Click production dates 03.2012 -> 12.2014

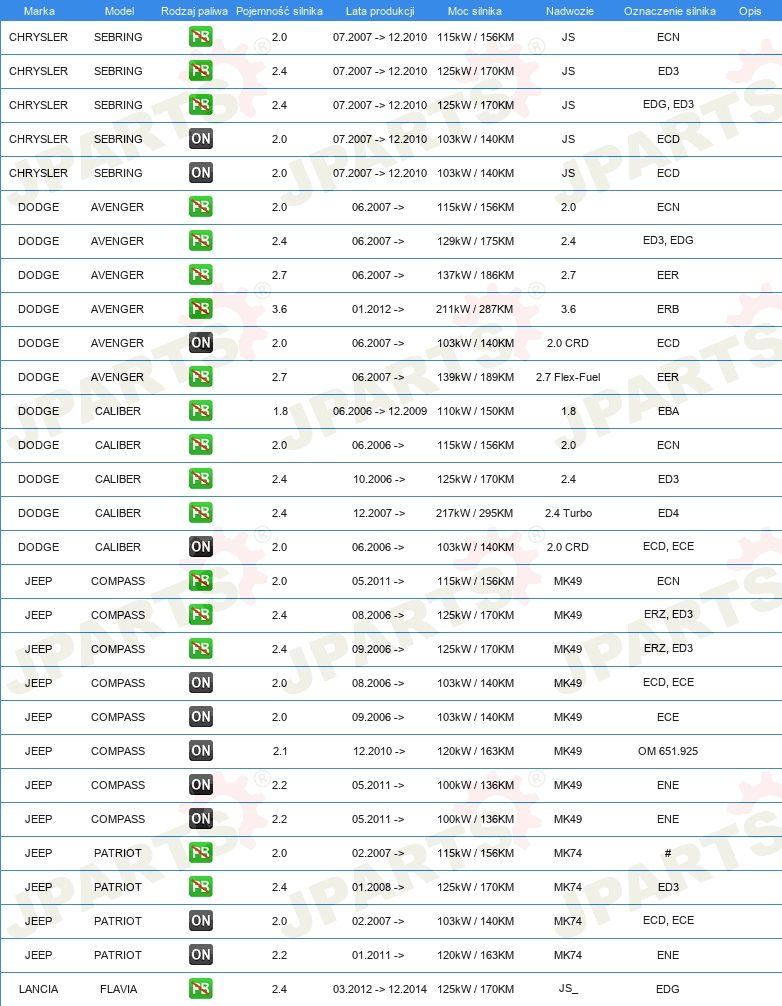pyautogui.click(x=380, y=989)
